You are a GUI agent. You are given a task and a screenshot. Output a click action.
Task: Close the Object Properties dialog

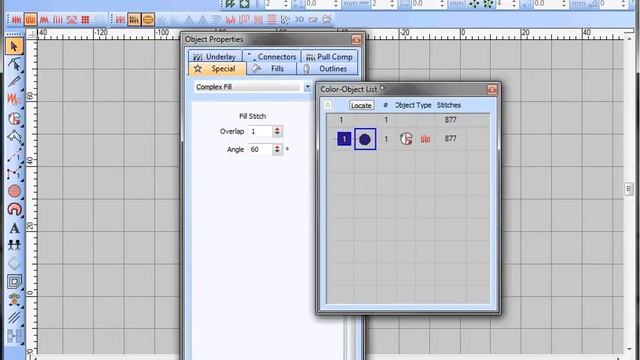356,39
